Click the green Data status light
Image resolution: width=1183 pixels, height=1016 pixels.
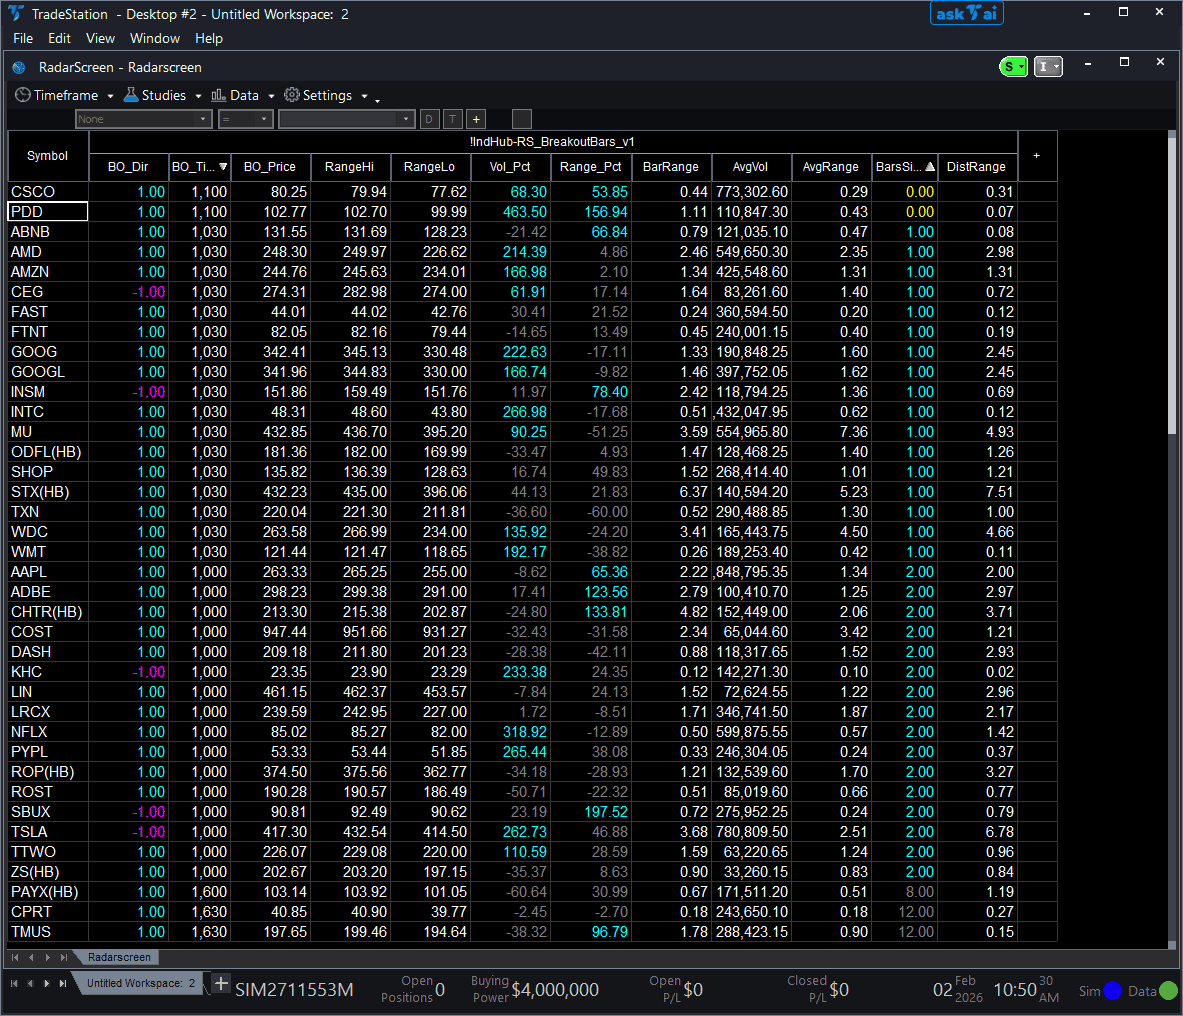[x=1168, y=991]
